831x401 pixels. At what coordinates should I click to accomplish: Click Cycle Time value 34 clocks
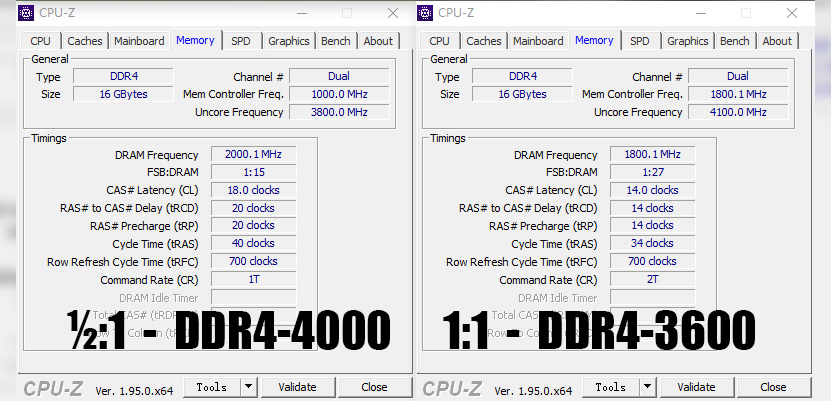pos(652,243)
